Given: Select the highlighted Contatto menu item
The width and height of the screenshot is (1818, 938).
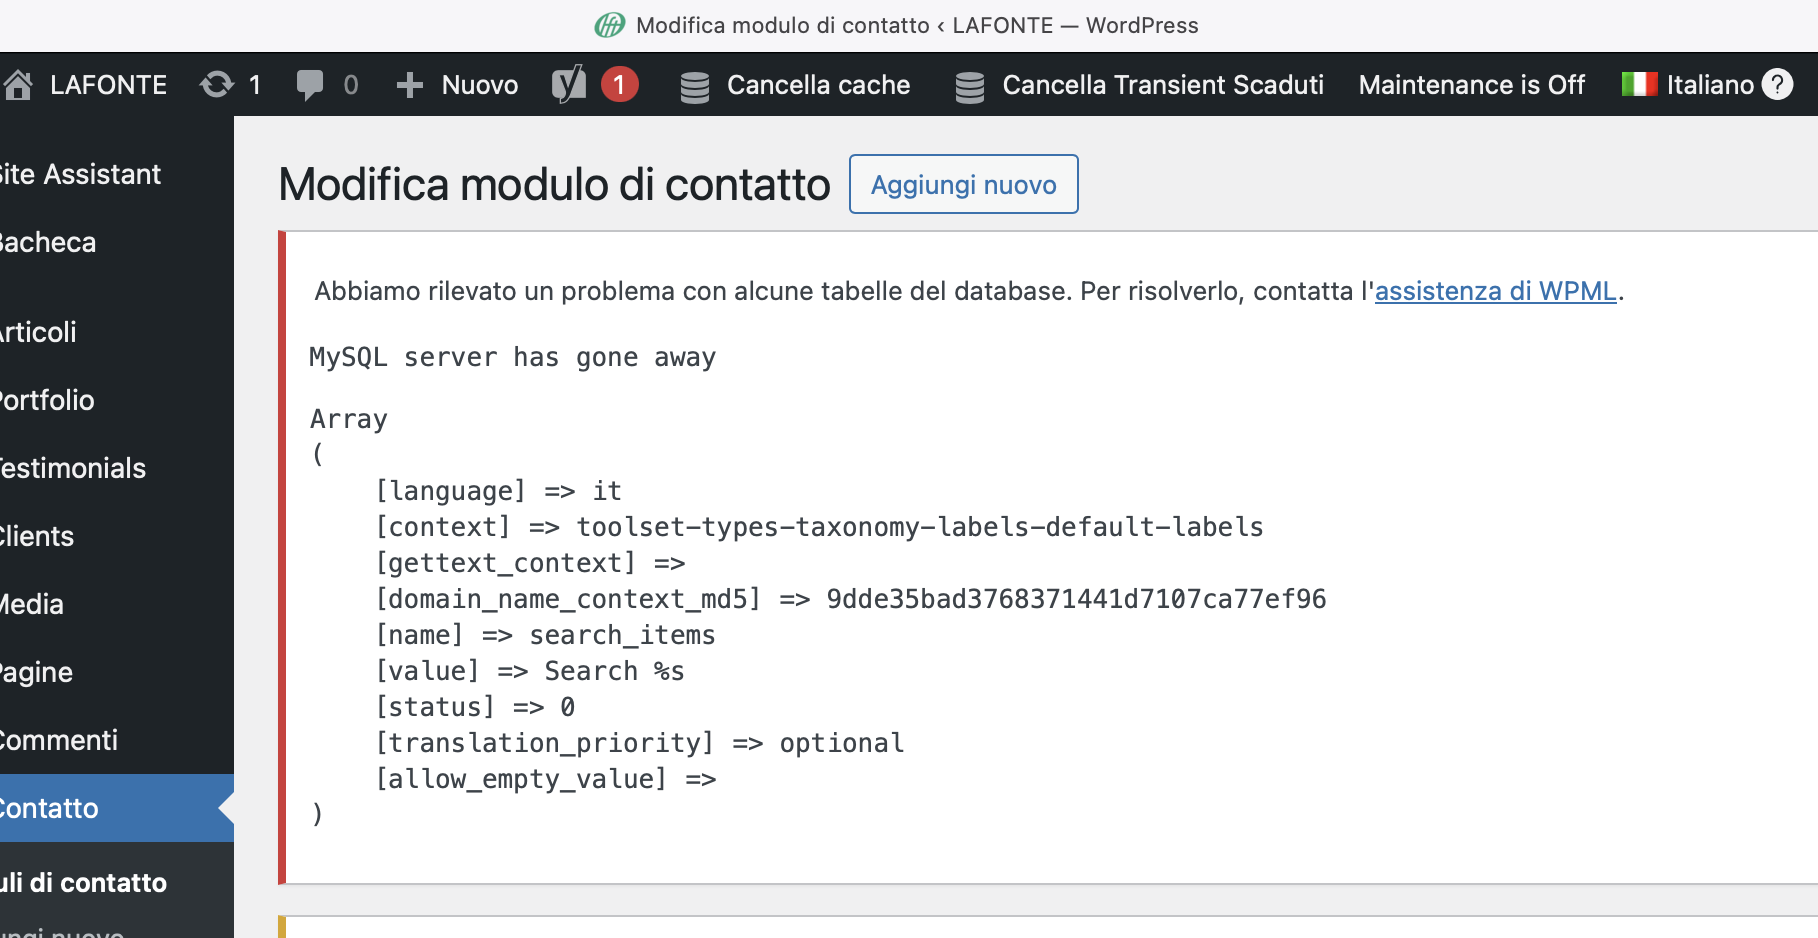Looking at the screenshot, I should (x=117, y=808).
